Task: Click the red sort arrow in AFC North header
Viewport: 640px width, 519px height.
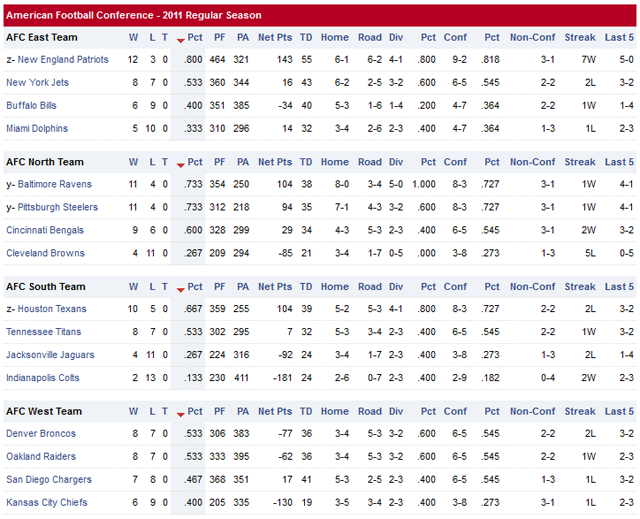Action: point(180,165)
